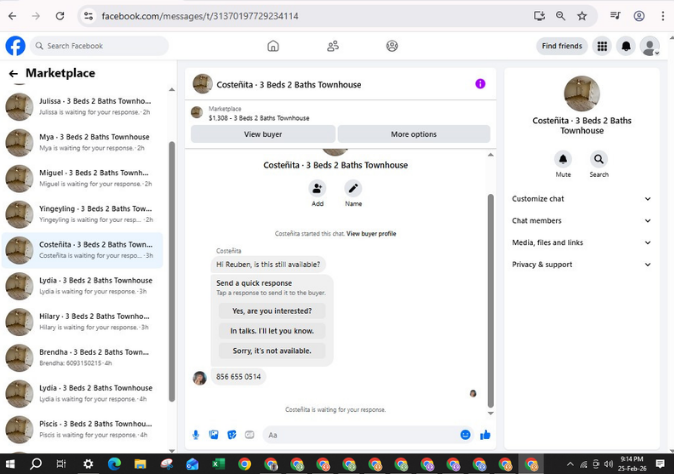This screenshot has height=474, width=674.
Task: Open Hilary's townhouse conversation
Action: tap(83, 322)
